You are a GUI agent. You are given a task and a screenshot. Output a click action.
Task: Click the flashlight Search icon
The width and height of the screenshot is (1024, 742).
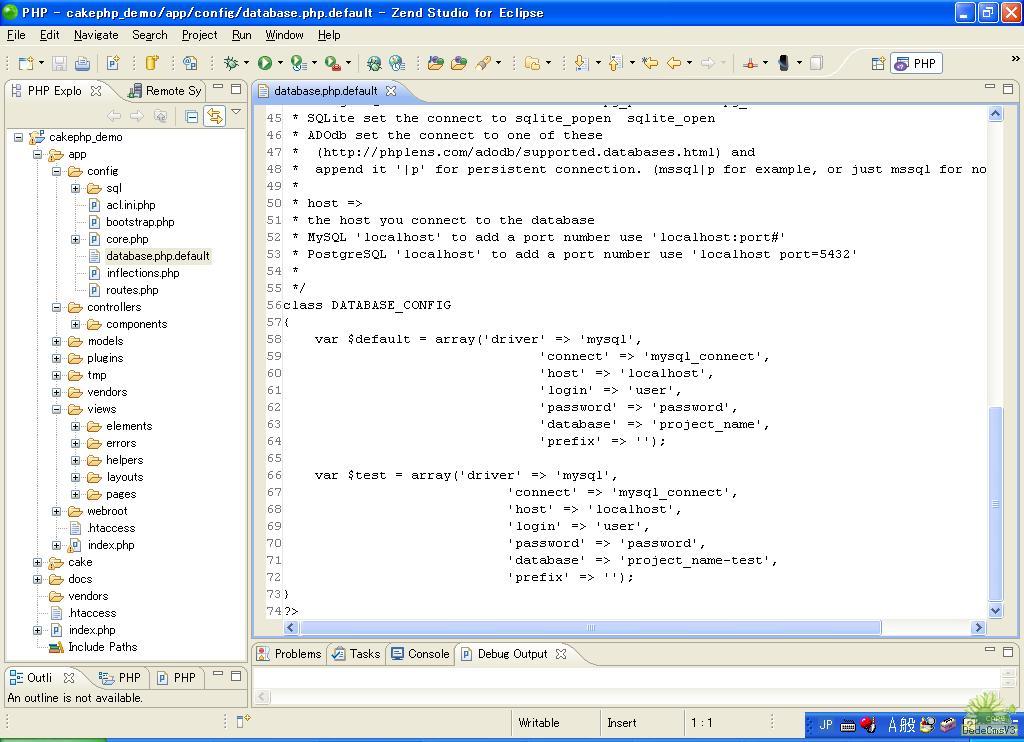[483, 63]
